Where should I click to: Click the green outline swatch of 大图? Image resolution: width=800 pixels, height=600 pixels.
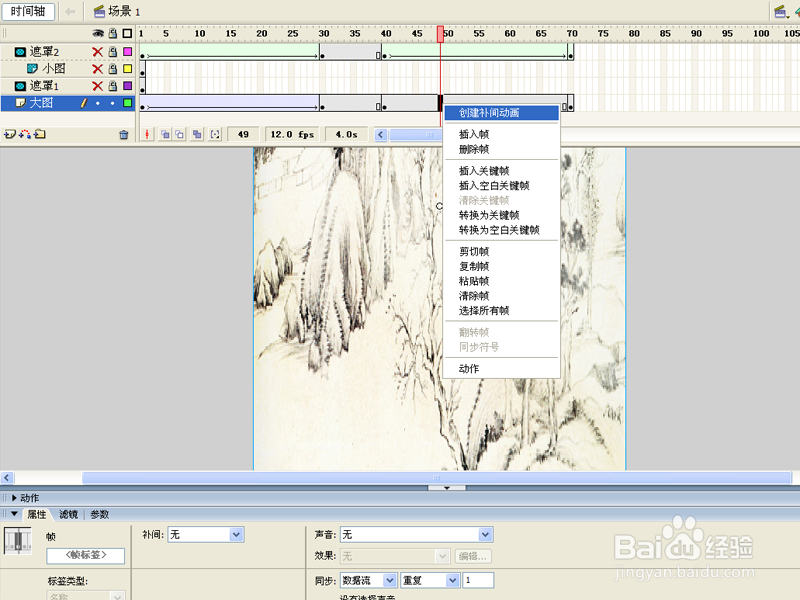coord(128,103)
